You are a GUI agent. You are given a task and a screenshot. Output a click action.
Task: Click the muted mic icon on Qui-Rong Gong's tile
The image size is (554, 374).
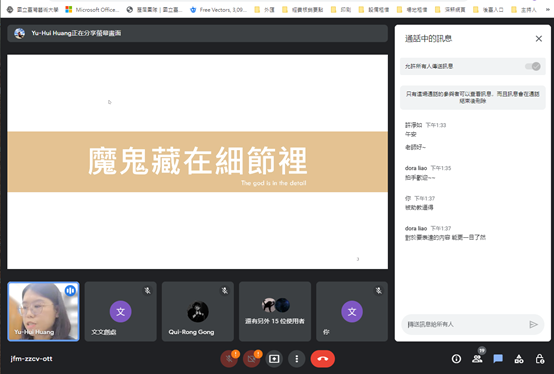pos(224,290)
